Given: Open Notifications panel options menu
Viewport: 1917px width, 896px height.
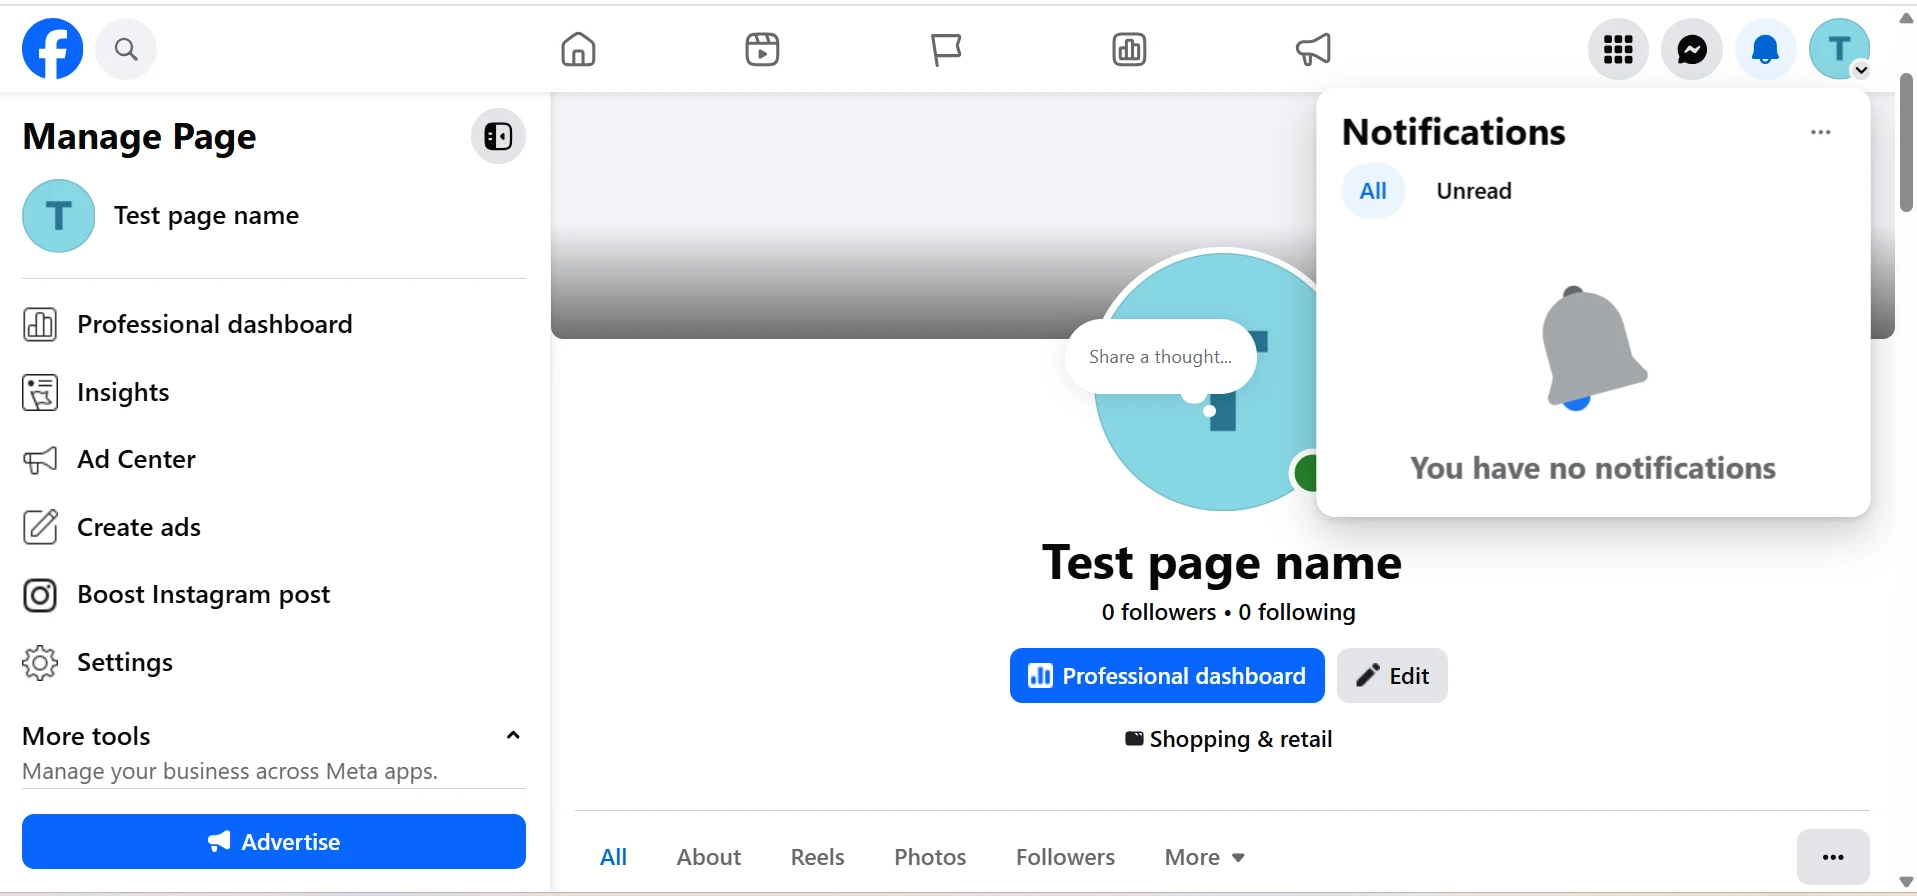Looking at the screenshot, I should [1821, 132].
